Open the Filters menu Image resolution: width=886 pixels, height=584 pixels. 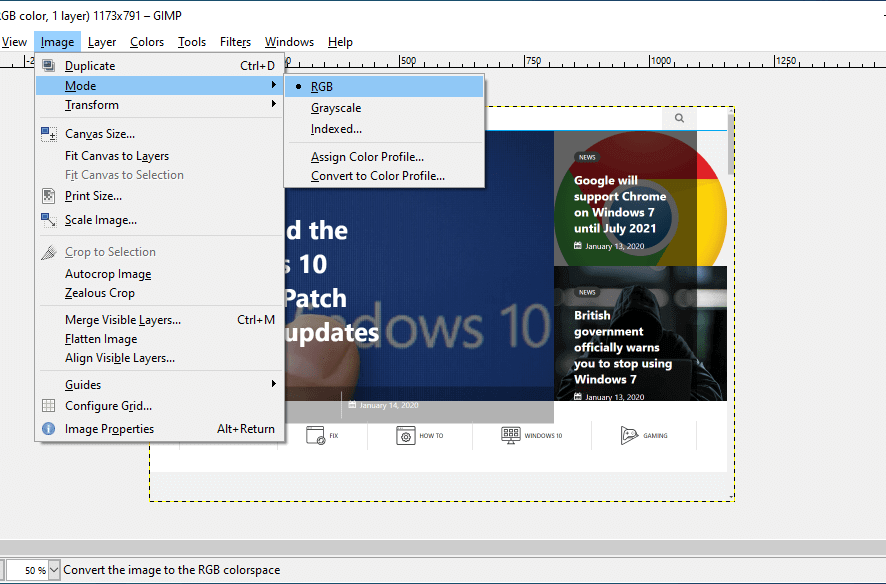(x=235, y=42)
